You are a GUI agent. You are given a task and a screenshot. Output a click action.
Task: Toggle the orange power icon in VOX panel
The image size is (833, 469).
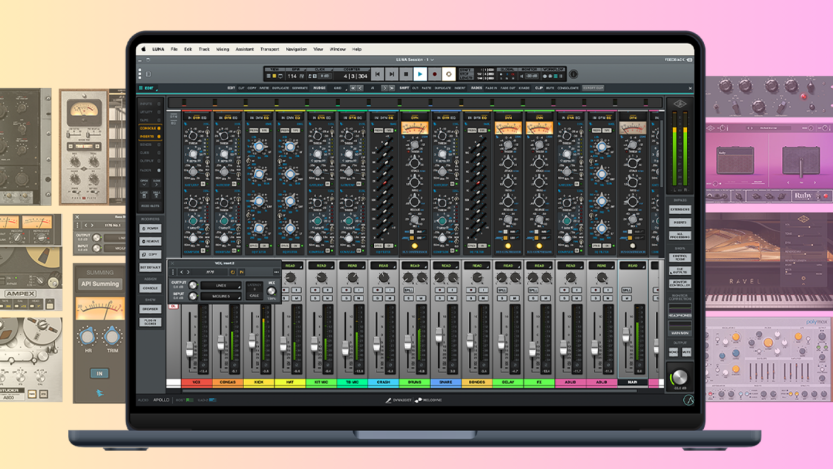(x=232, y=272)
